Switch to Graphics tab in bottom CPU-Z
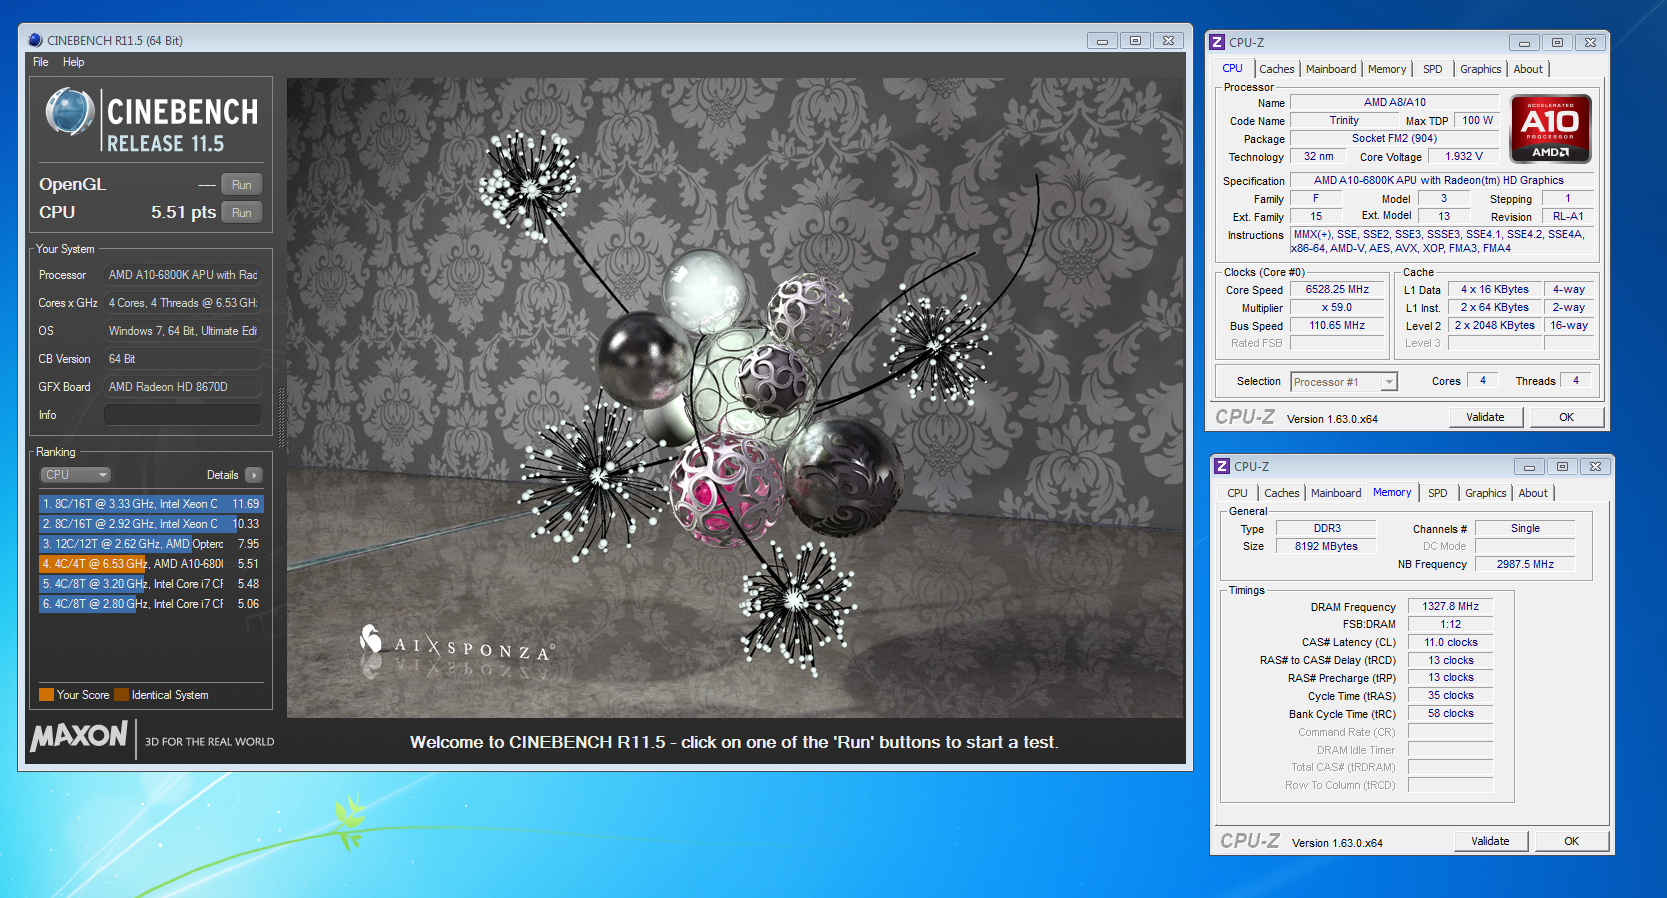The height and width of the screenshot is (898, 1667). (x=1485, y=493)
